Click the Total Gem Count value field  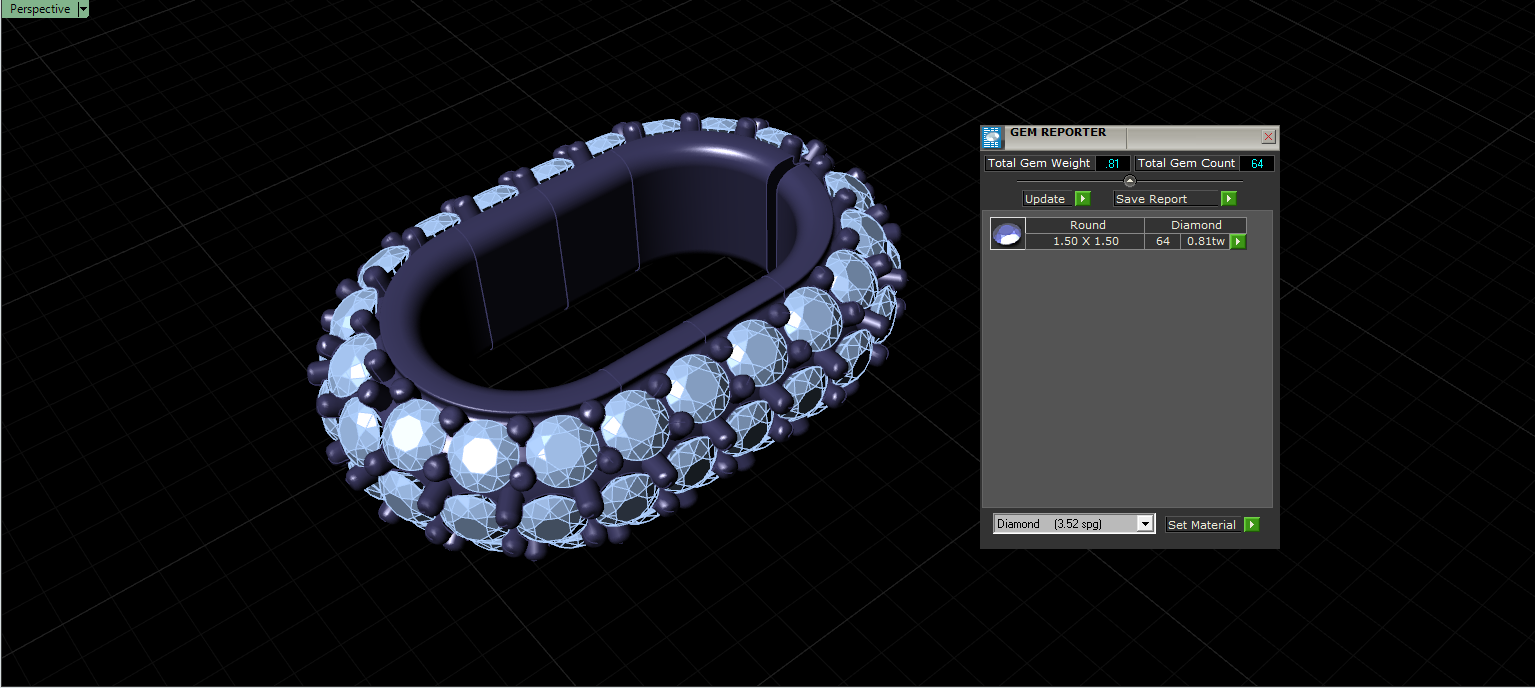(x=1256, y=163)
